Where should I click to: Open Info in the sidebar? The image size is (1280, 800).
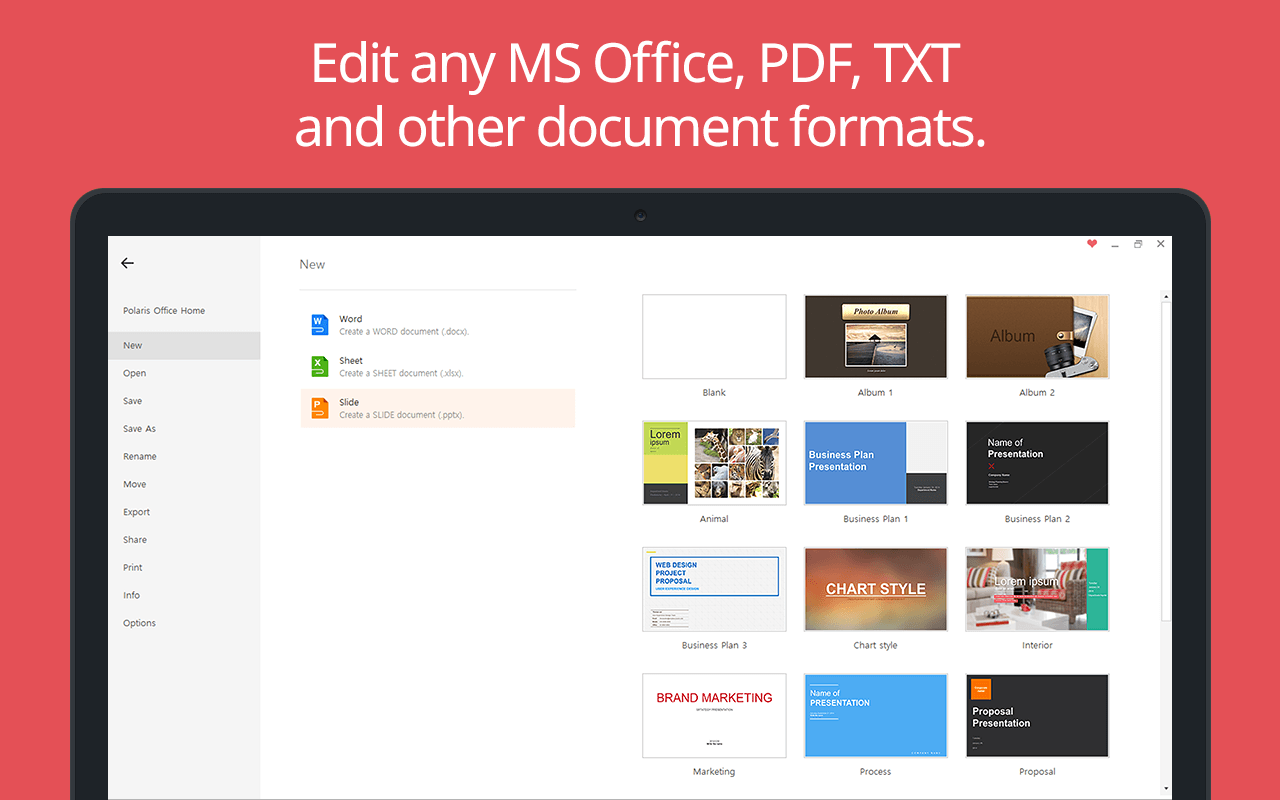[x=184, y=596]
